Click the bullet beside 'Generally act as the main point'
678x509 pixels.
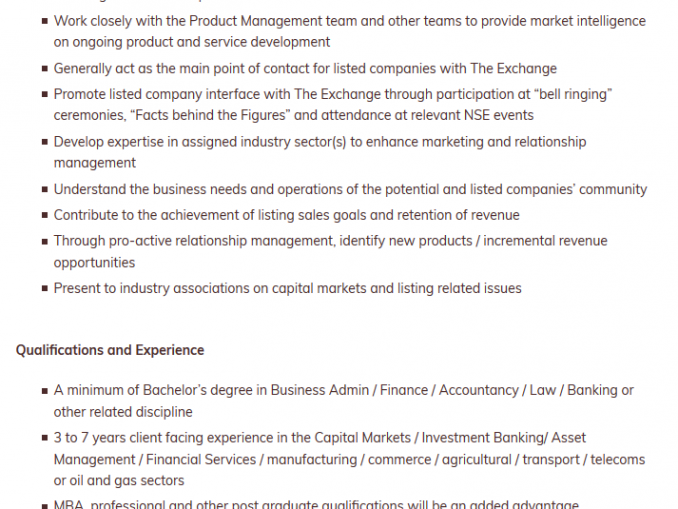point(45,68)
